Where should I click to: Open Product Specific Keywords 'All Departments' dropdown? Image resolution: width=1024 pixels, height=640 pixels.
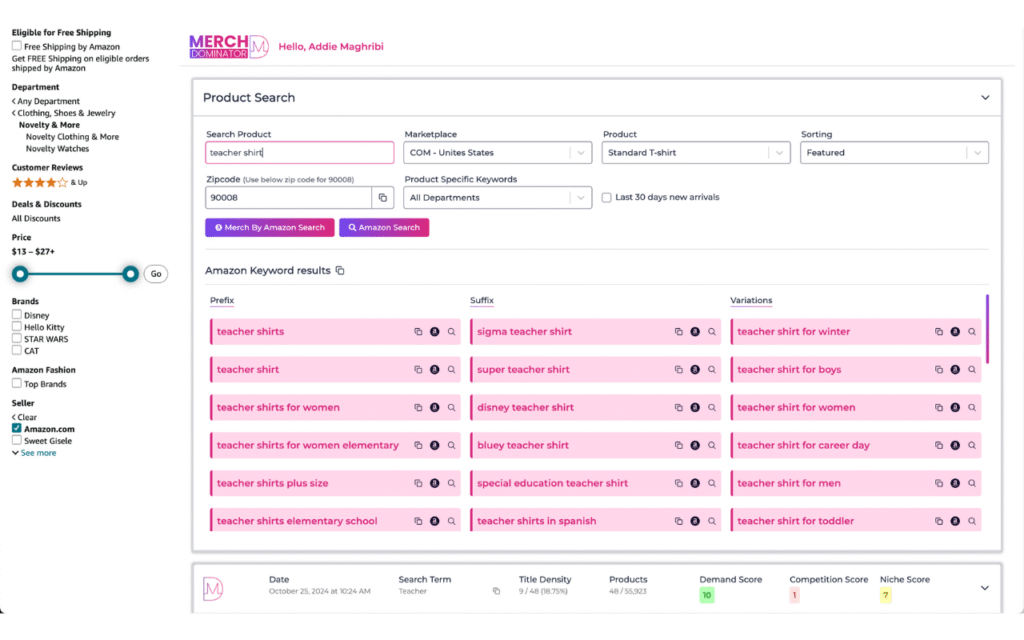(498, 197)
